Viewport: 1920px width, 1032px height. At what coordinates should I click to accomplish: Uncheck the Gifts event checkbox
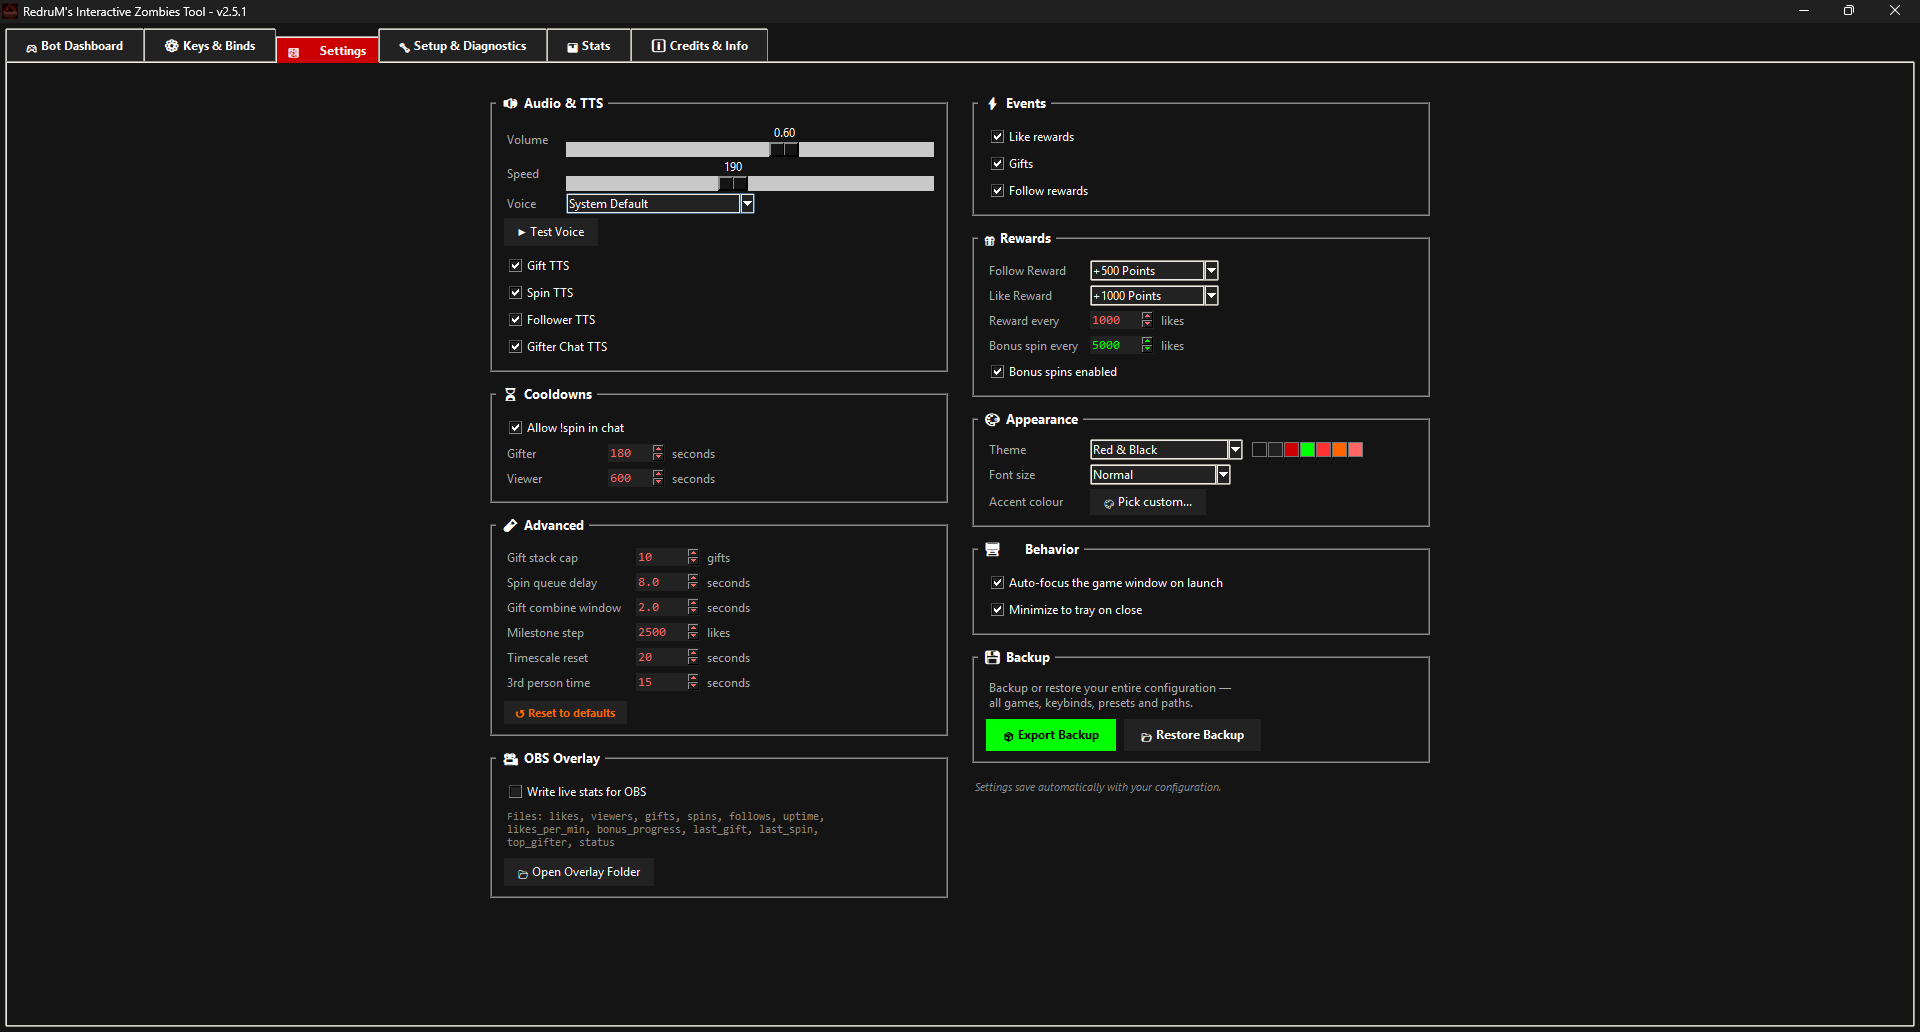click(x=998, y=164)
